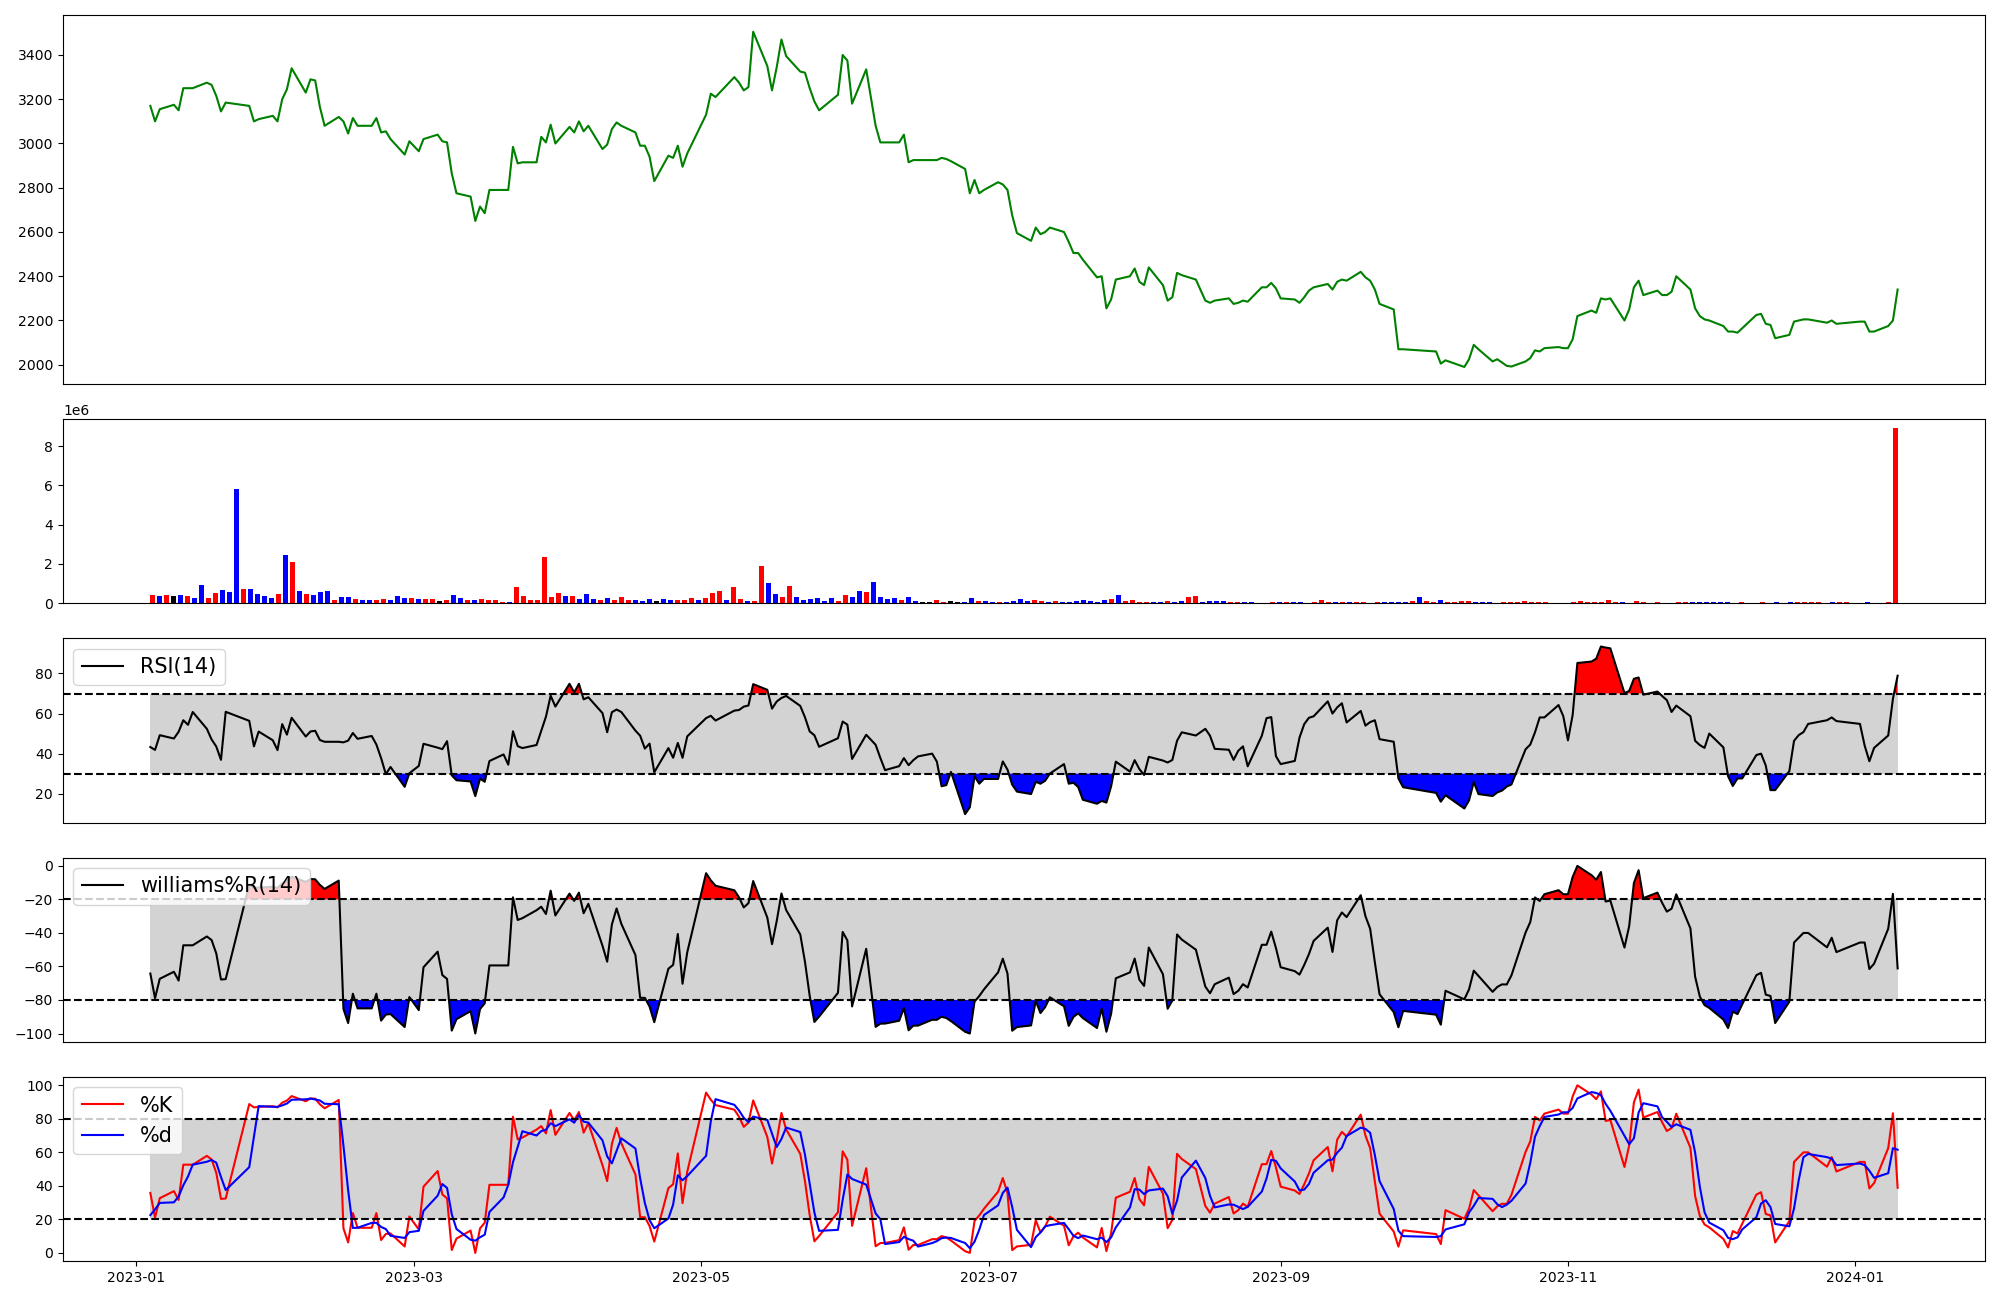Image resolution: width=2000 pixels, height=1300 pixels.
Task: Click the 1e6 volume scale label
Action: pyautogui.click(x=76, y=411)
